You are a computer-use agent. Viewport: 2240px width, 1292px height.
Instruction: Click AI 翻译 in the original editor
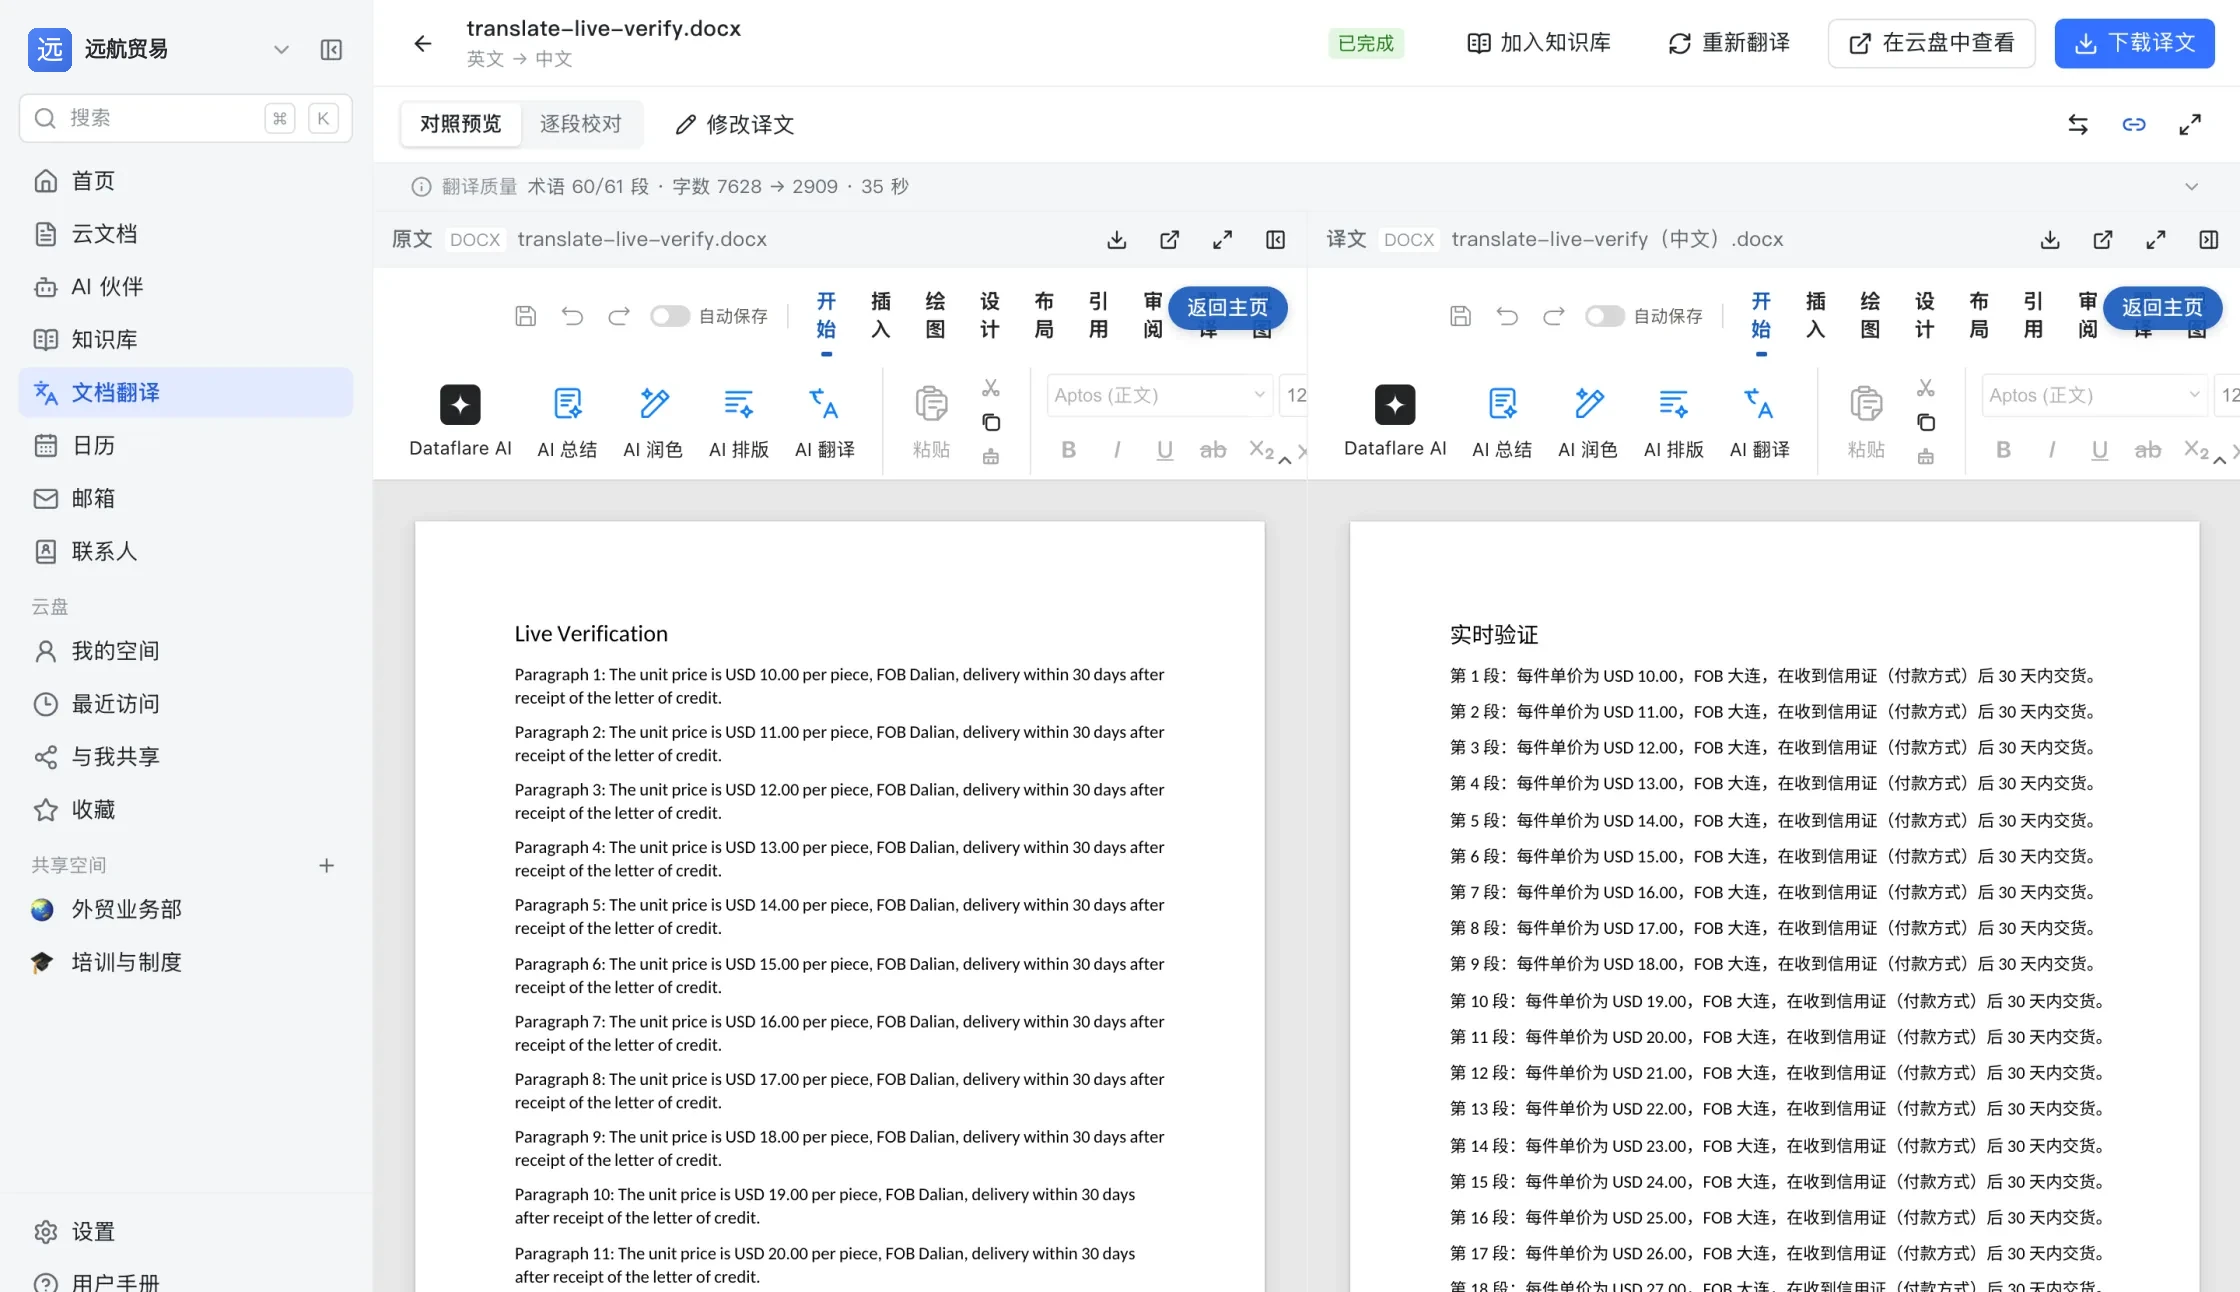pyautogui.click(x=825, y=421)
